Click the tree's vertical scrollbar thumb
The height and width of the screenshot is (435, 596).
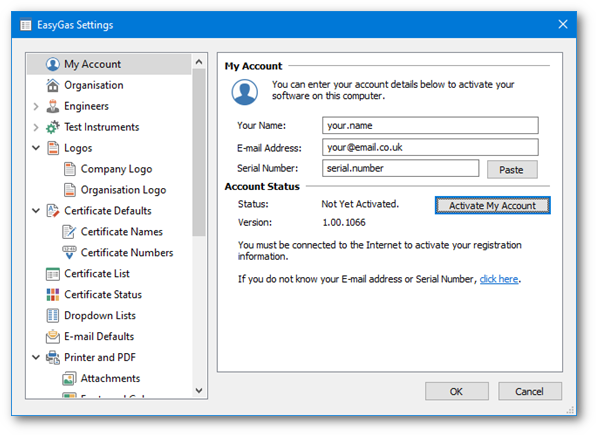click(199, 152)
